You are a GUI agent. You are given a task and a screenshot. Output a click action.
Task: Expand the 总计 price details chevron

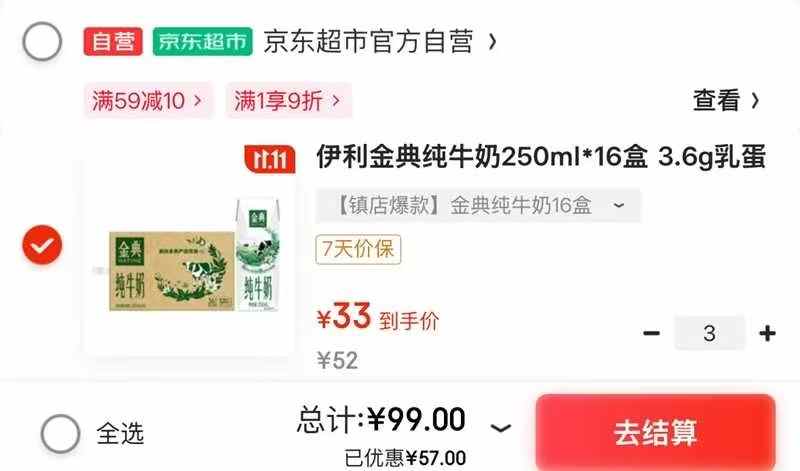[501, 428]
